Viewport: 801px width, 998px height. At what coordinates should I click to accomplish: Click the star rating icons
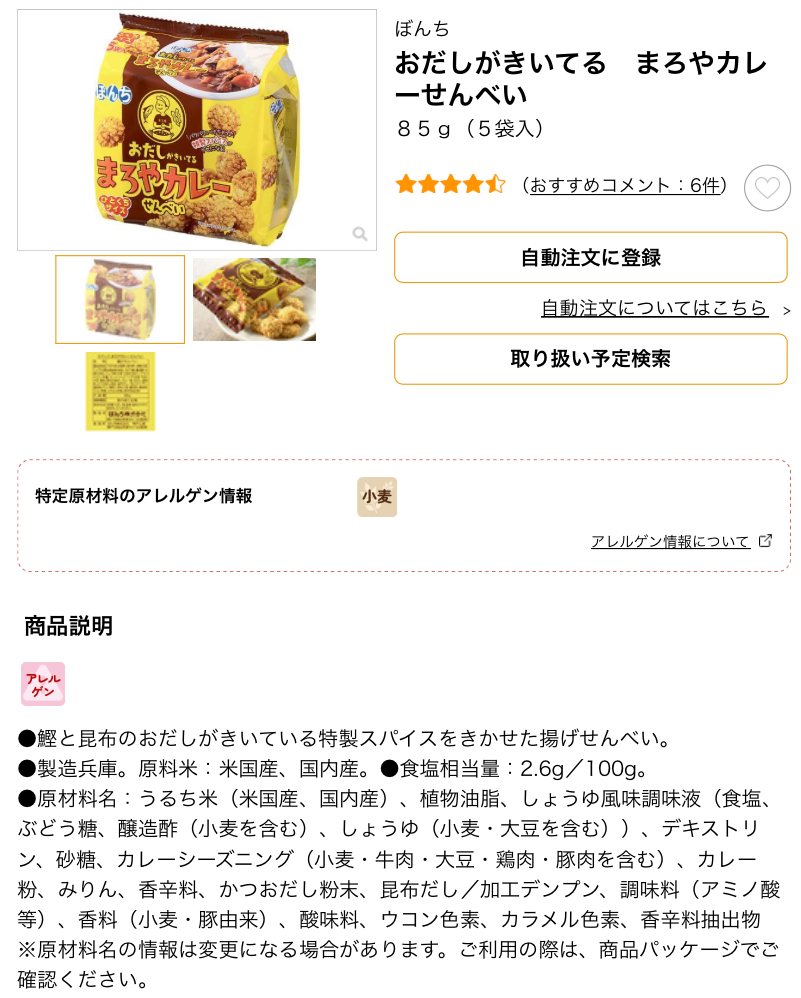(450, 185)
